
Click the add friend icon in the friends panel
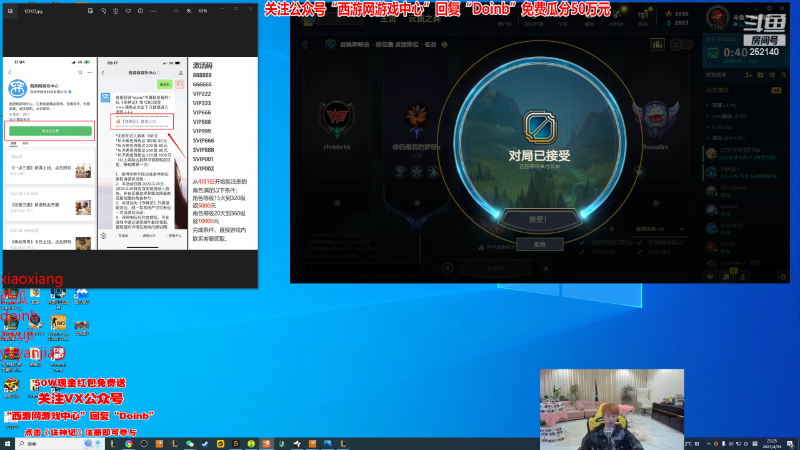pos(748,75)
